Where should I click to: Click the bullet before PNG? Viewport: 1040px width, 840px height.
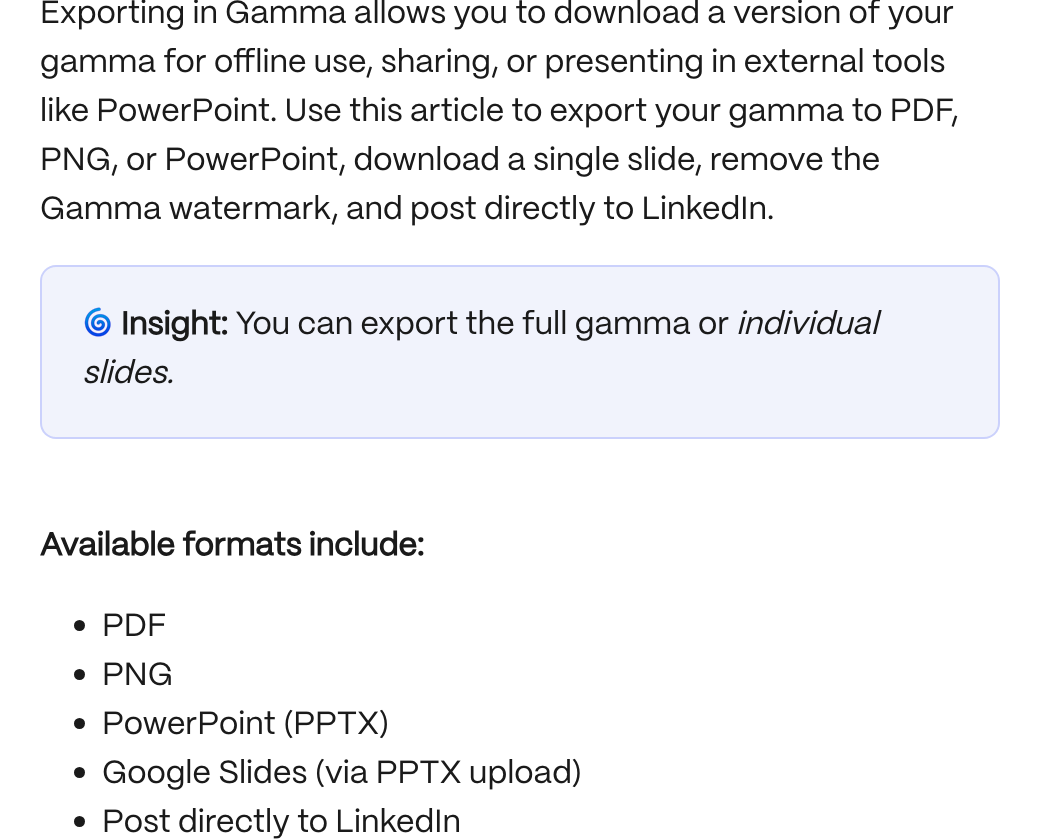(x=80, y=675)
